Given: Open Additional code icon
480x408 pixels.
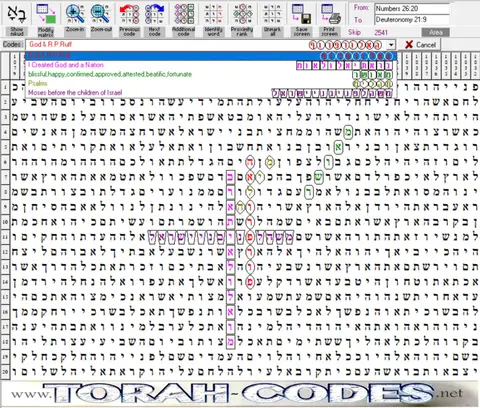Looking at the screenshot, I should point(184,14).
